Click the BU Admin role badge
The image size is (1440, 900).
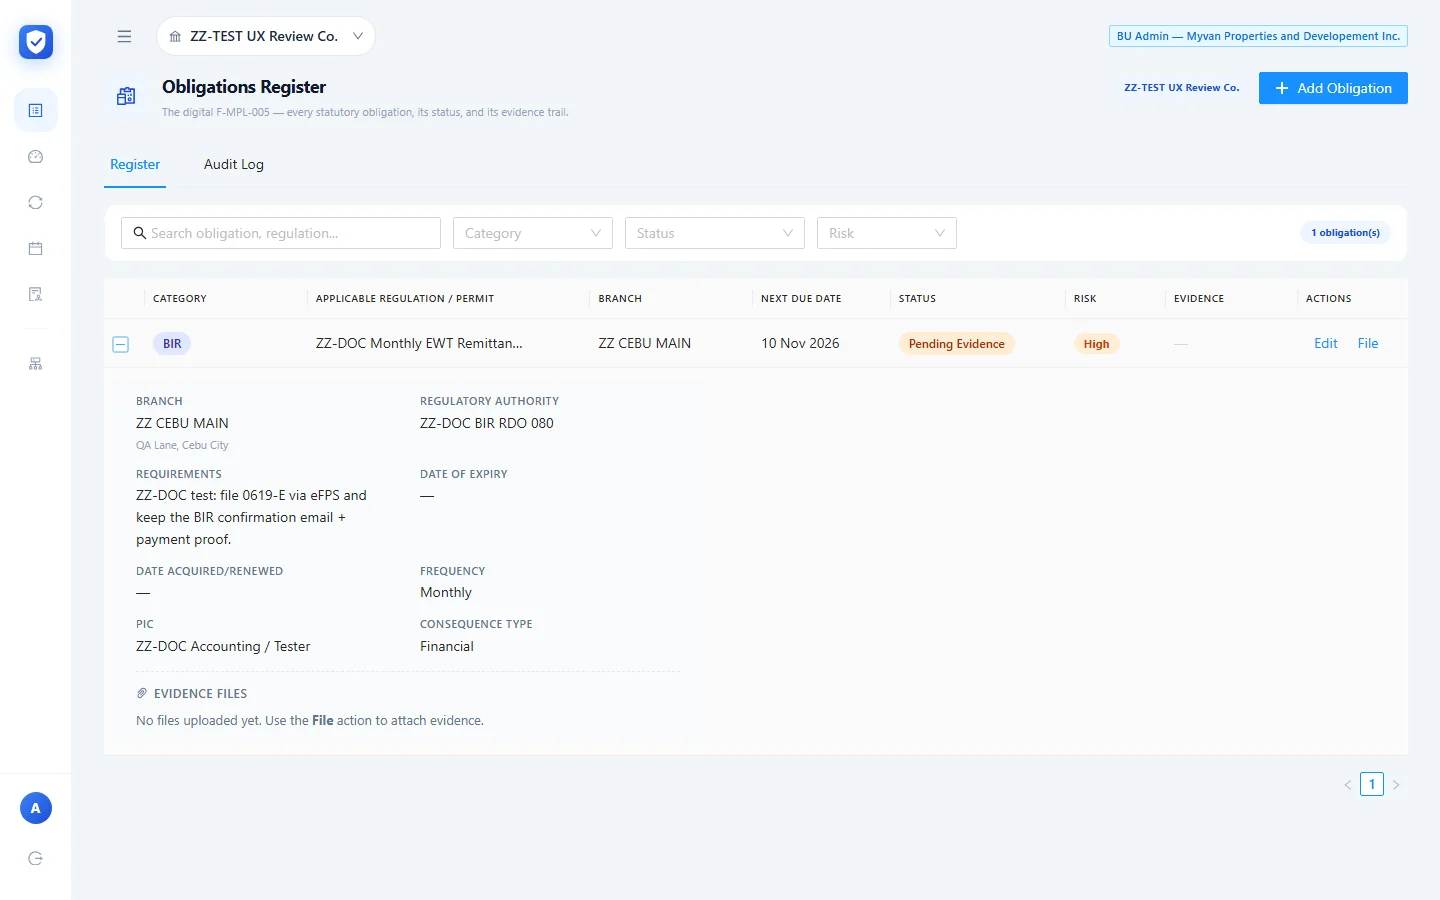coord(1258,36)
